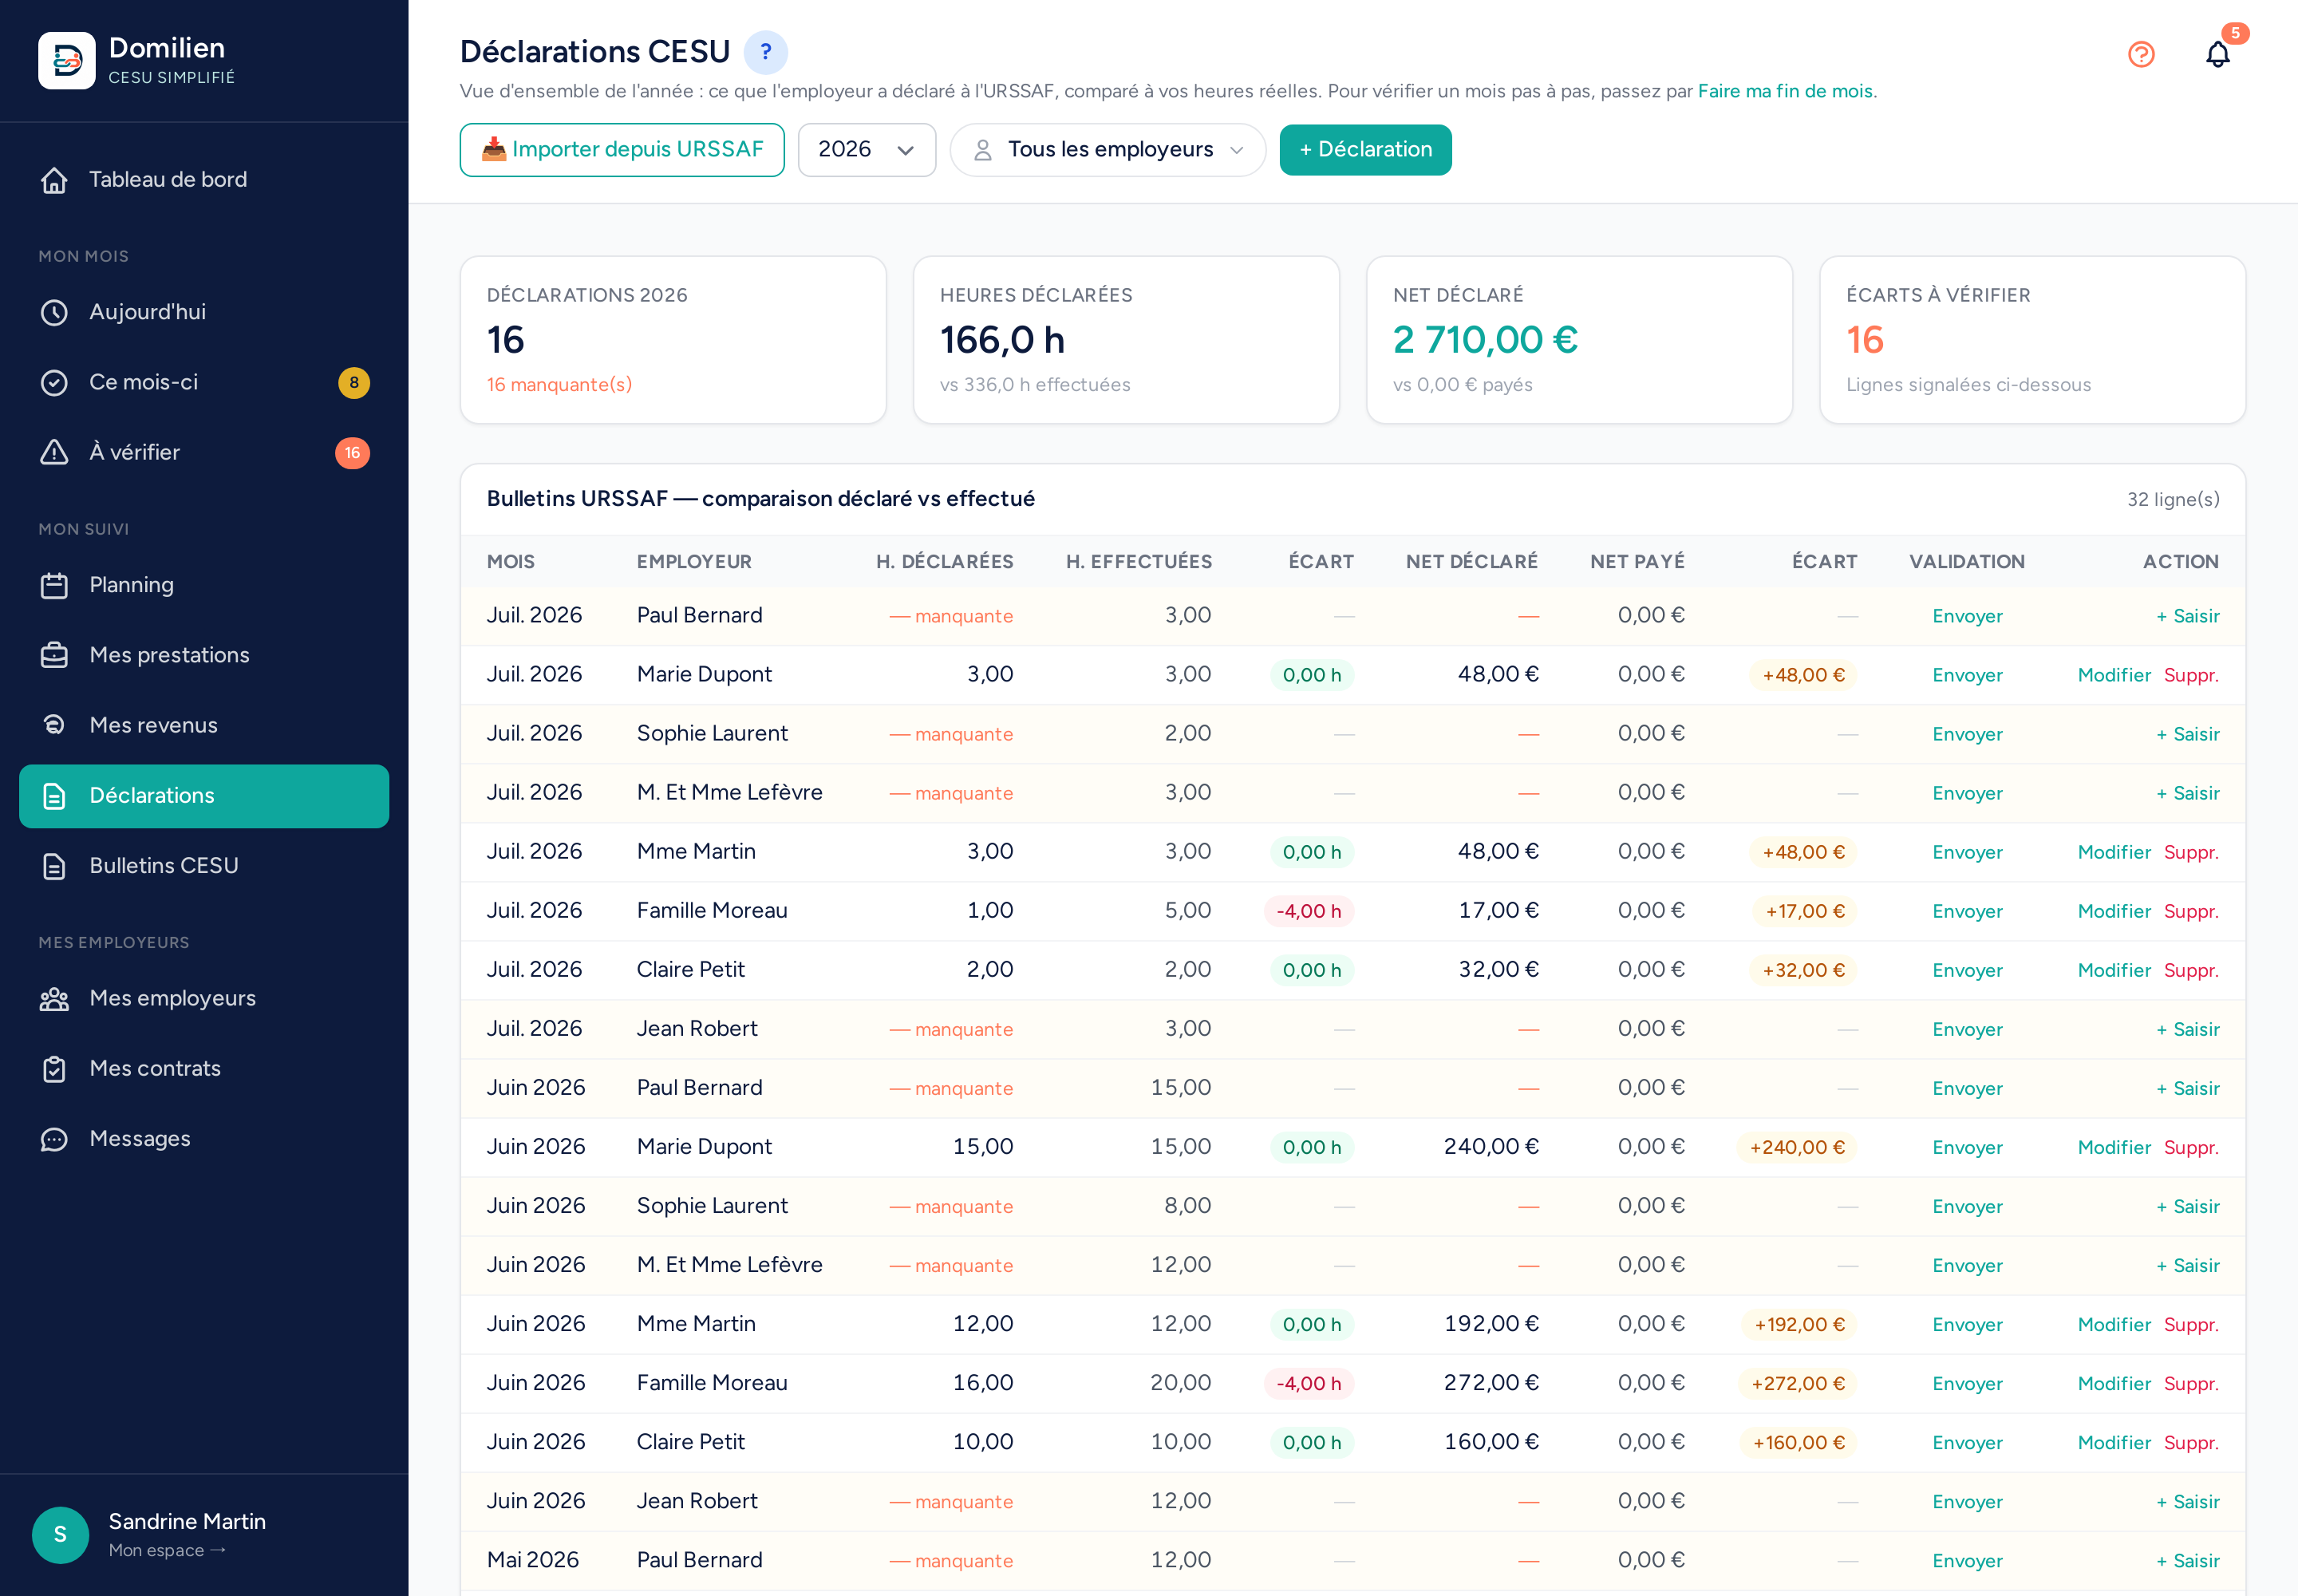Click the + Déclaration button
The height and width of the screenshot is (1596, 2298).
(1365, 150)
